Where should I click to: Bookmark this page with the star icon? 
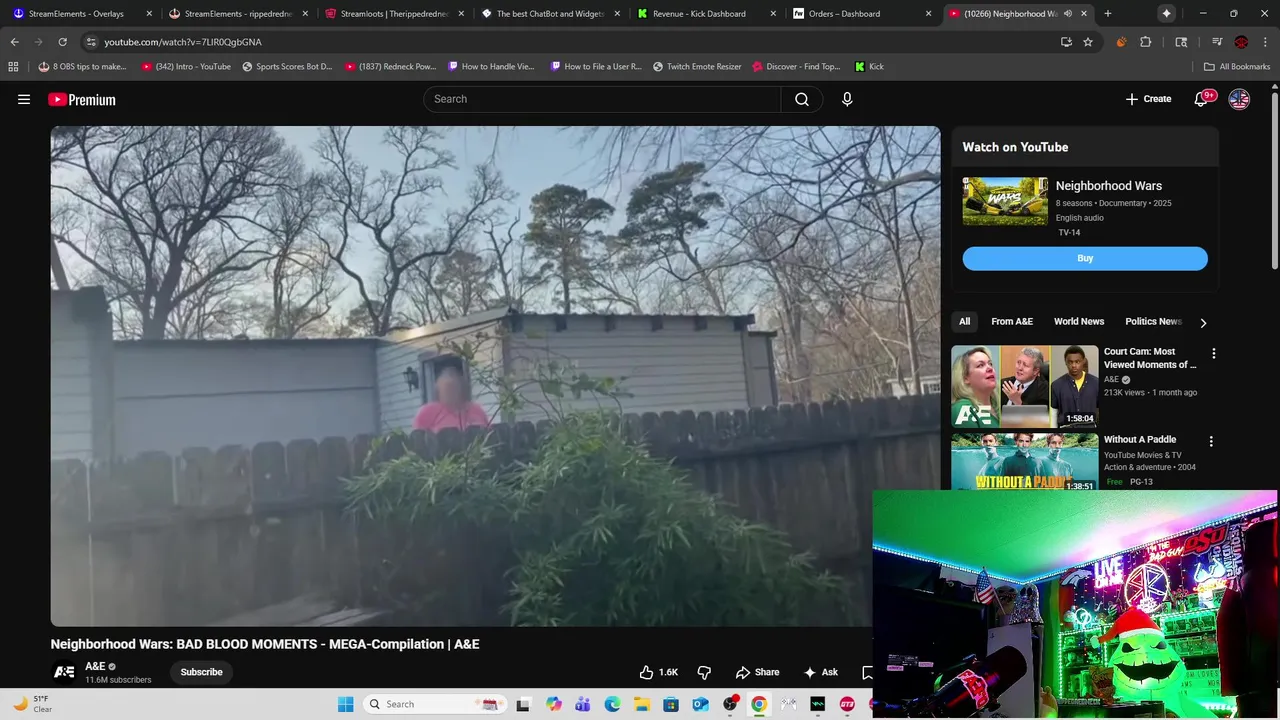1088,42
